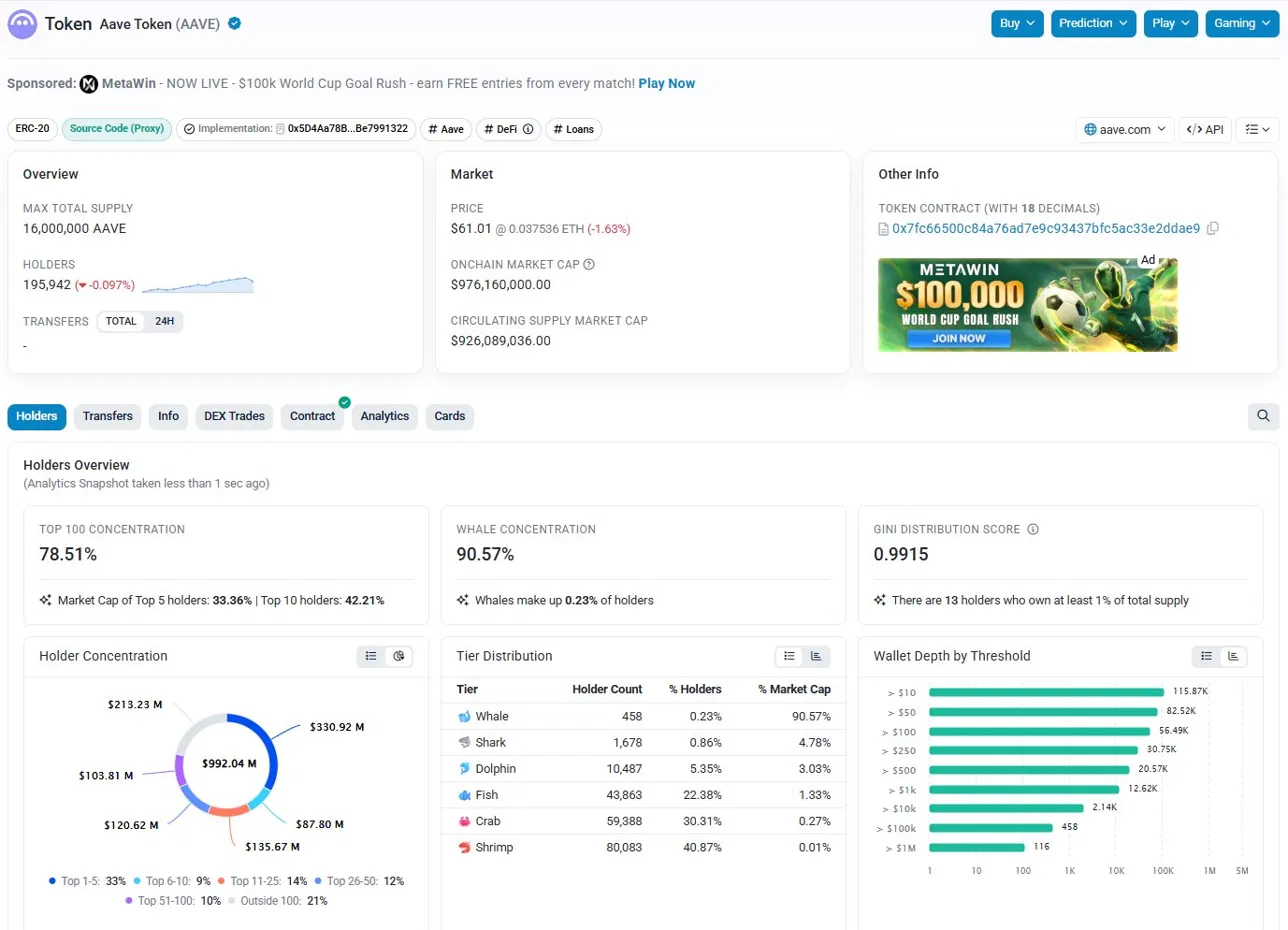The height and width of the screenshot is (930, 1288).
Task: Click the MetaWin sponsor logo icon
Action: [x=88, y=84]
